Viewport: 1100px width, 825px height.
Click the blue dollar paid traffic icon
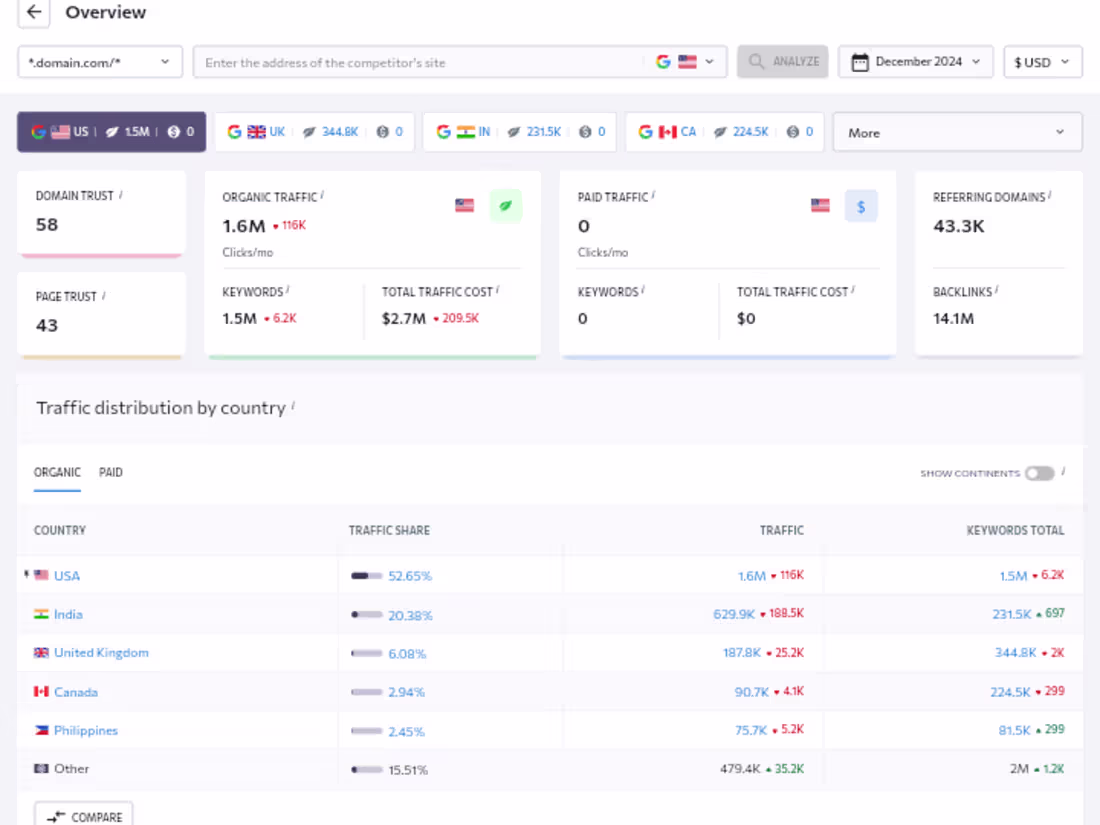coord(861,206)
